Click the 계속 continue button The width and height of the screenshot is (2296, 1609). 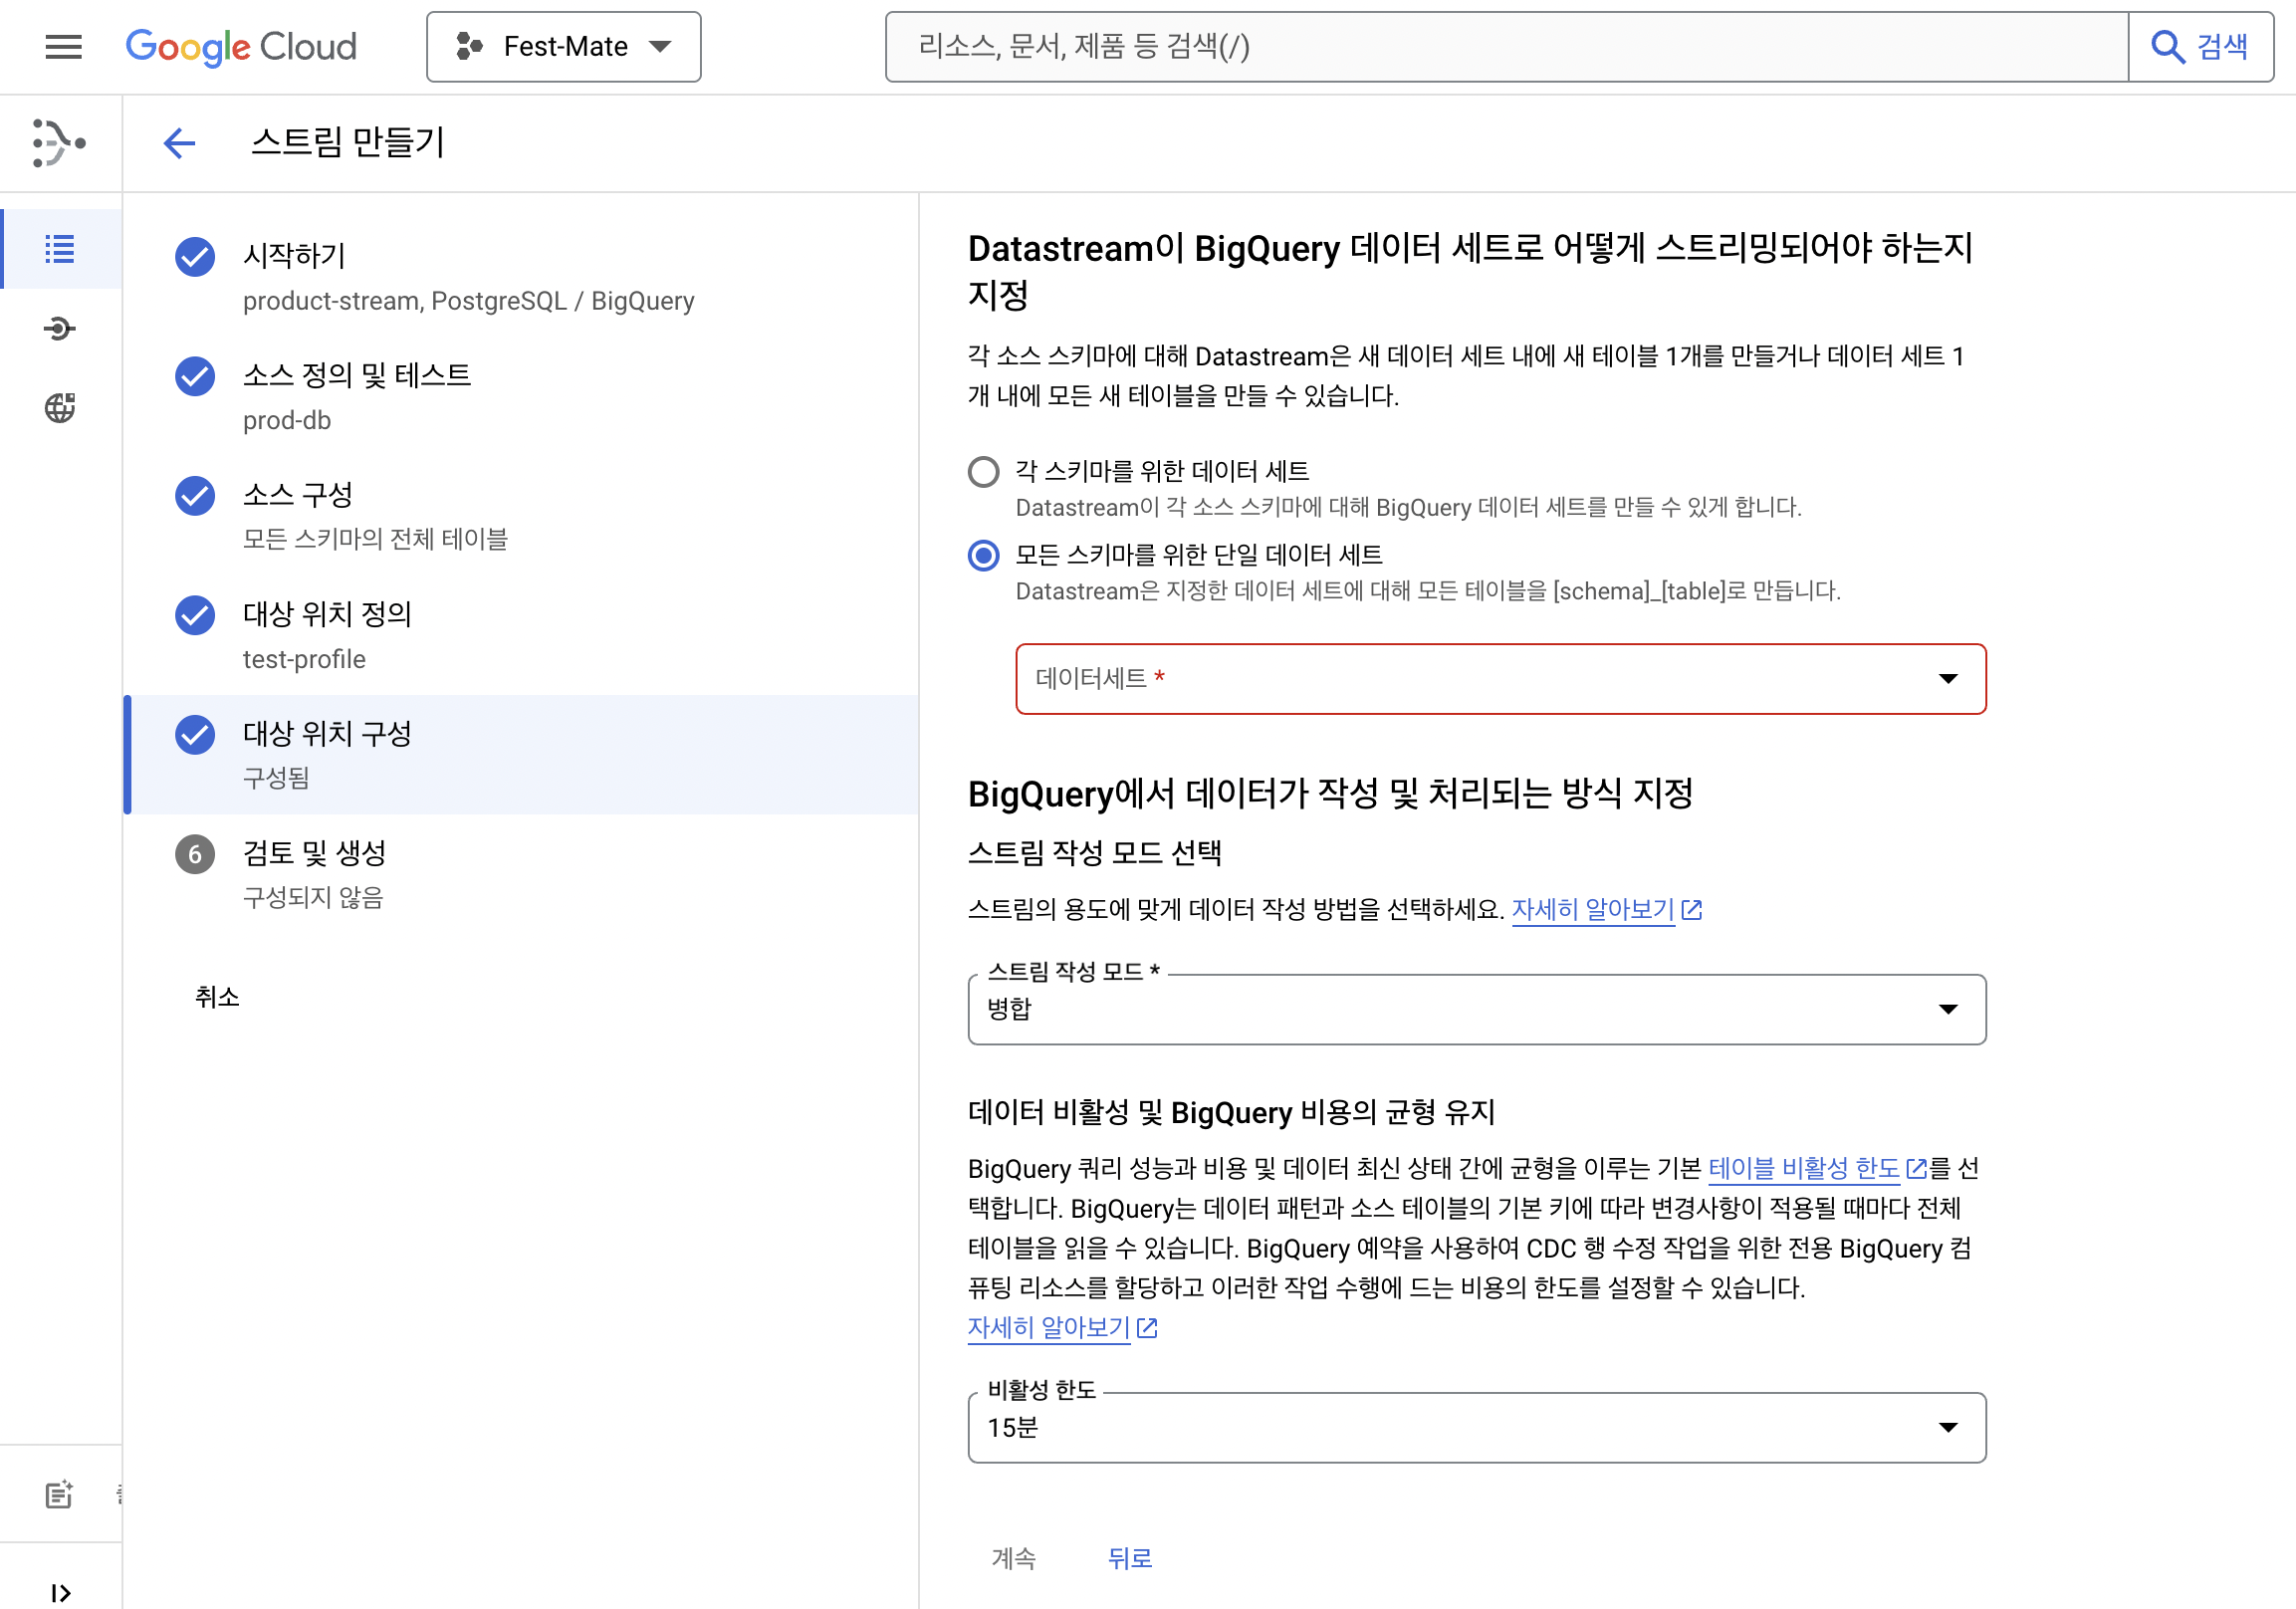tap(1013, 1558)
